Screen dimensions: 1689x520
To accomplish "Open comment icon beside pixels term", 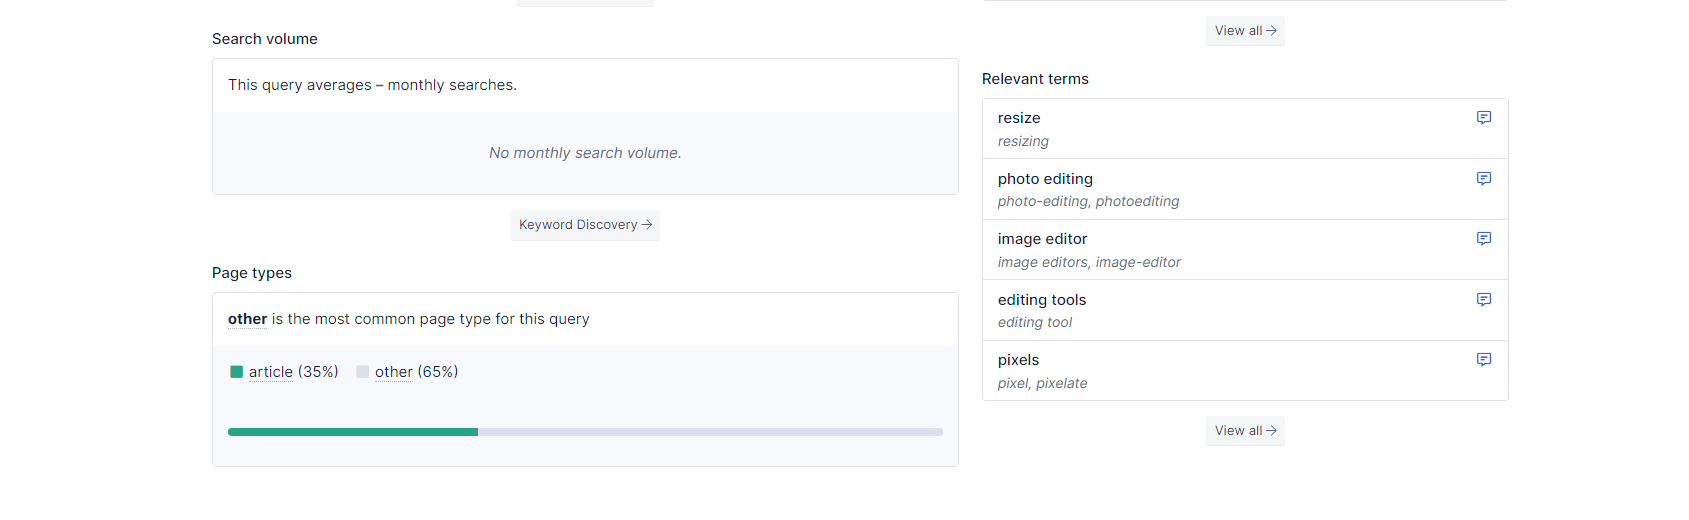I will coord(1484,360).
